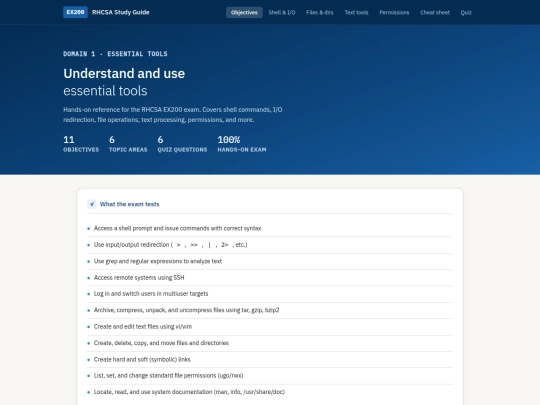Screen dimensions: 540x405
Task: Select 'Create, delete, copy, and move files' item
Action: click(x=270, y=343)
